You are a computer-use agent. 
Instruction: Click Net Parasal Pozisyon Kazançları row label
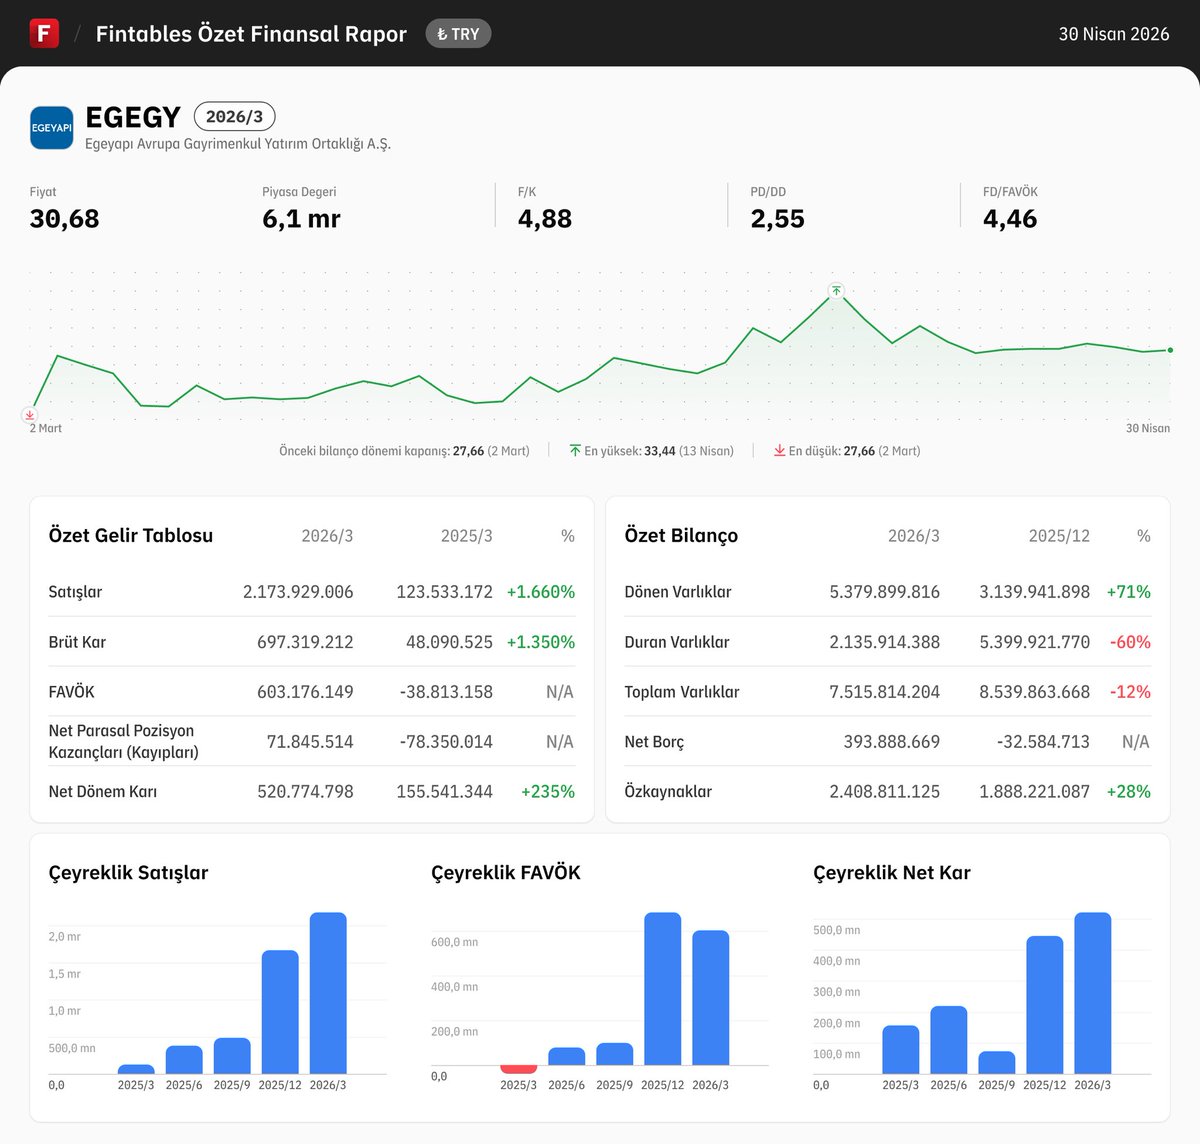pos(124,741)
